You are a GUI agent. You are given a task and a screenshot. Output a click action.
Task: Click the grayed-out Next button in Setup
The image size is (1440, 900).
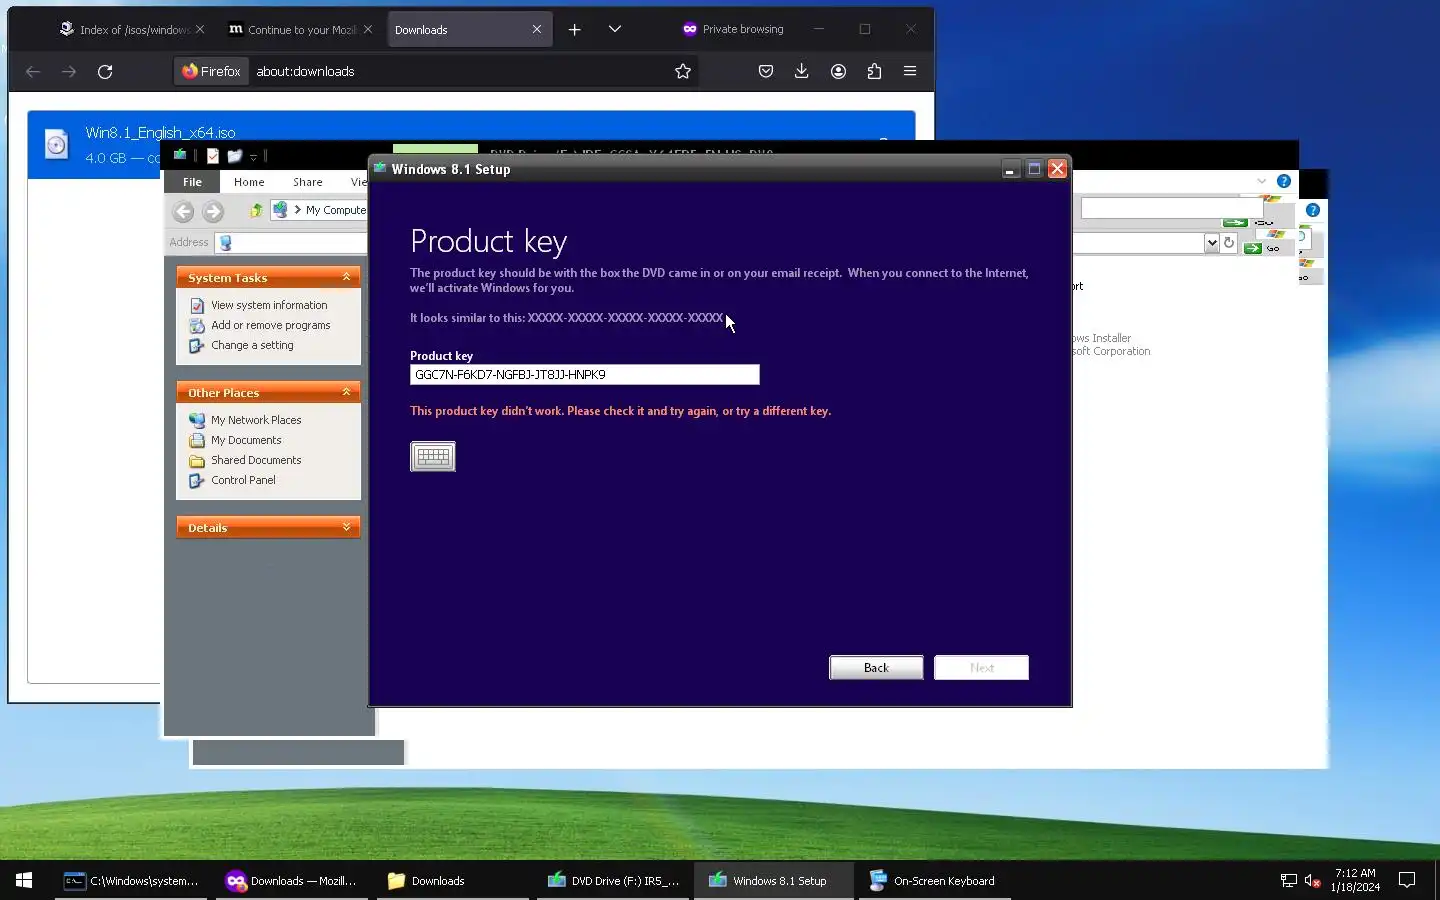coord(981,668)
